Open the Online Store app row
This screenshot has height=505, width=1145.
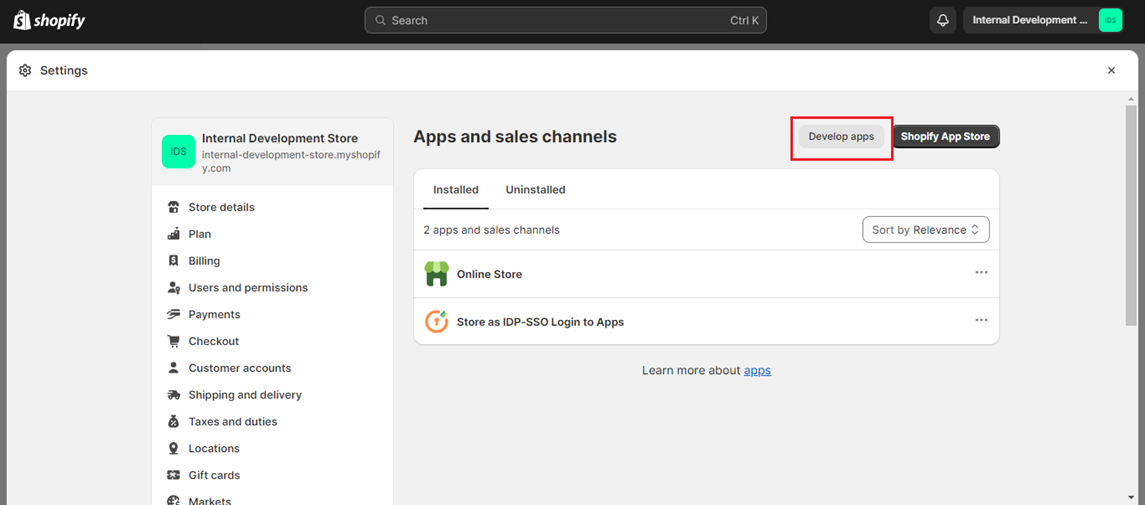[x=706, y=274]
